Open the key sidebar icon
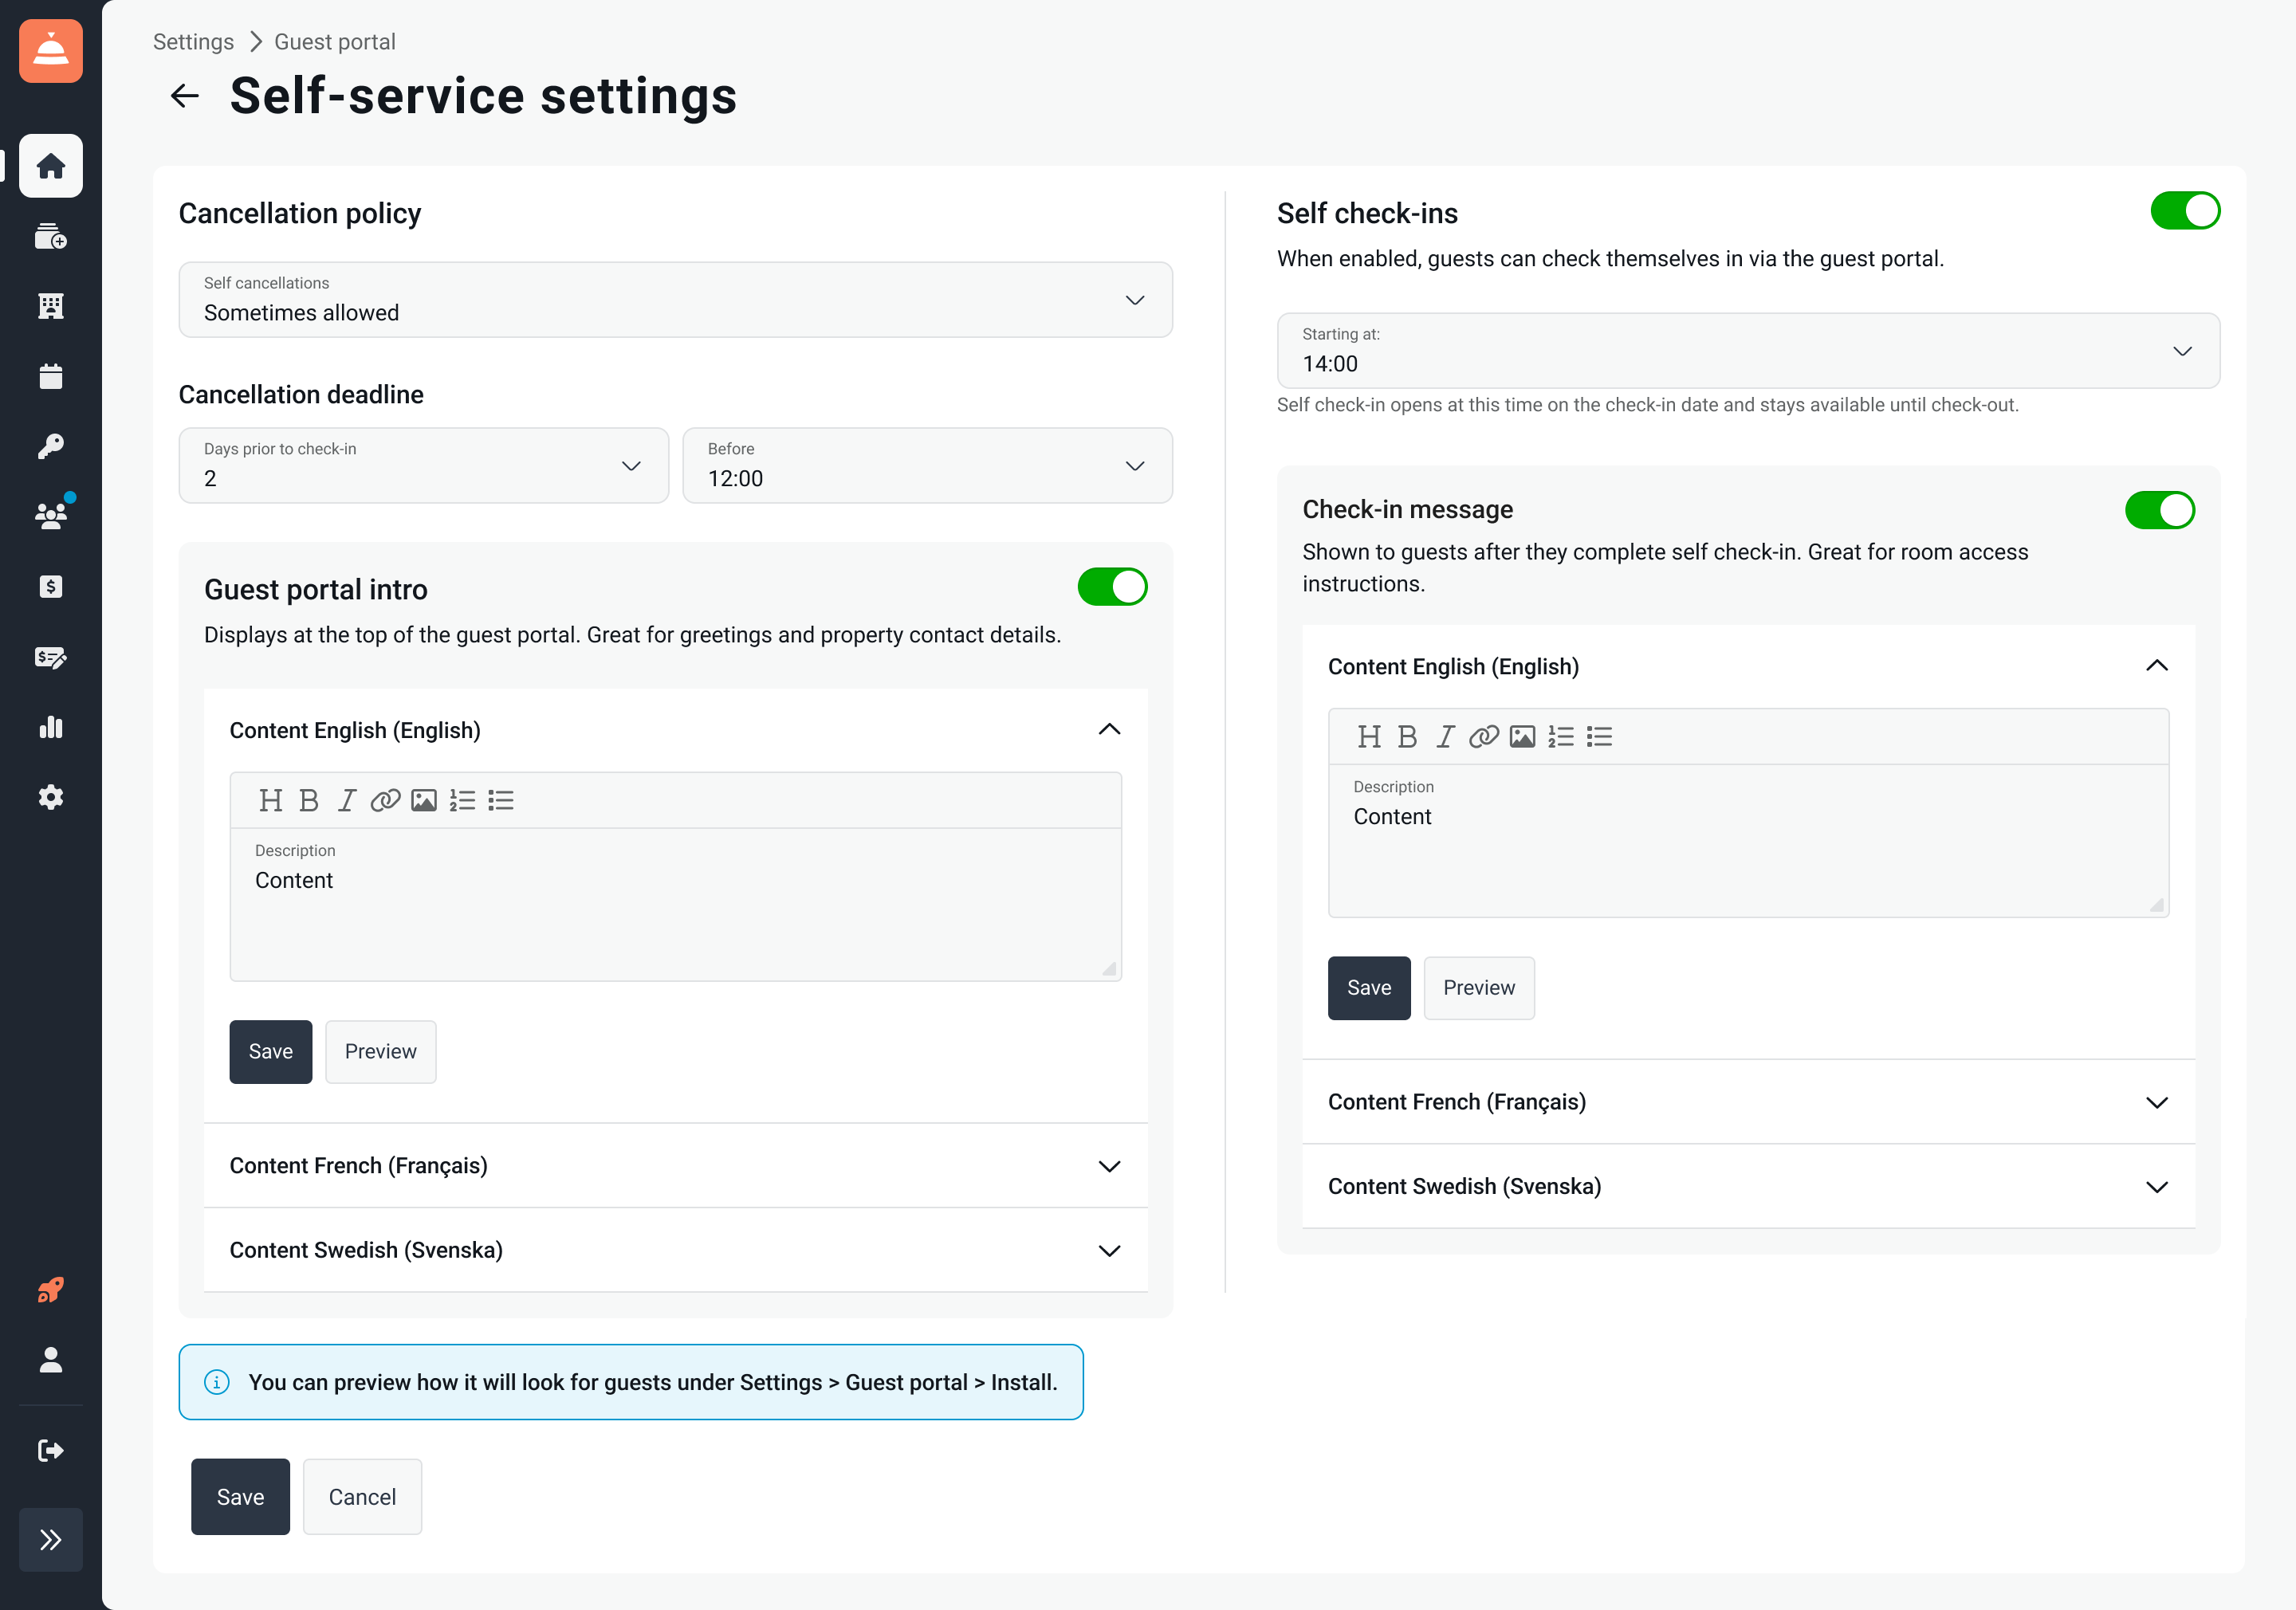 coord(51,446)
